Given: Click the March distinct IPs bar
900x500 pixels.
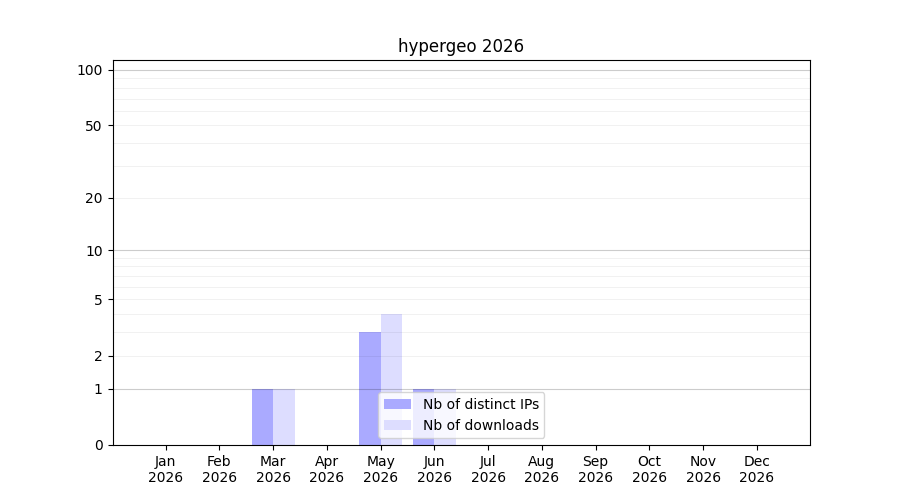Looking at the screenshot, I should tap(262, 417).
